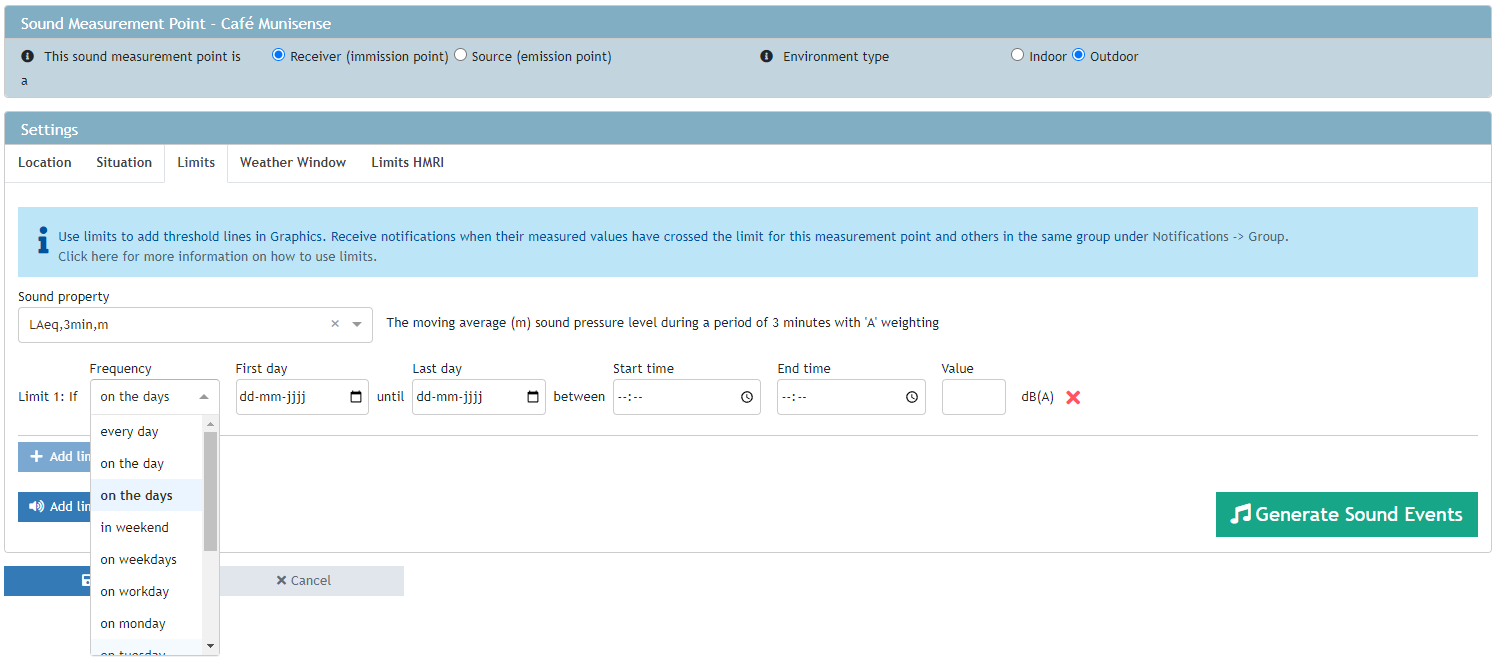Click the frequency dropdown list scrollbar
1497x664 pixels.
pyautogui.click(x=210, y=490)
